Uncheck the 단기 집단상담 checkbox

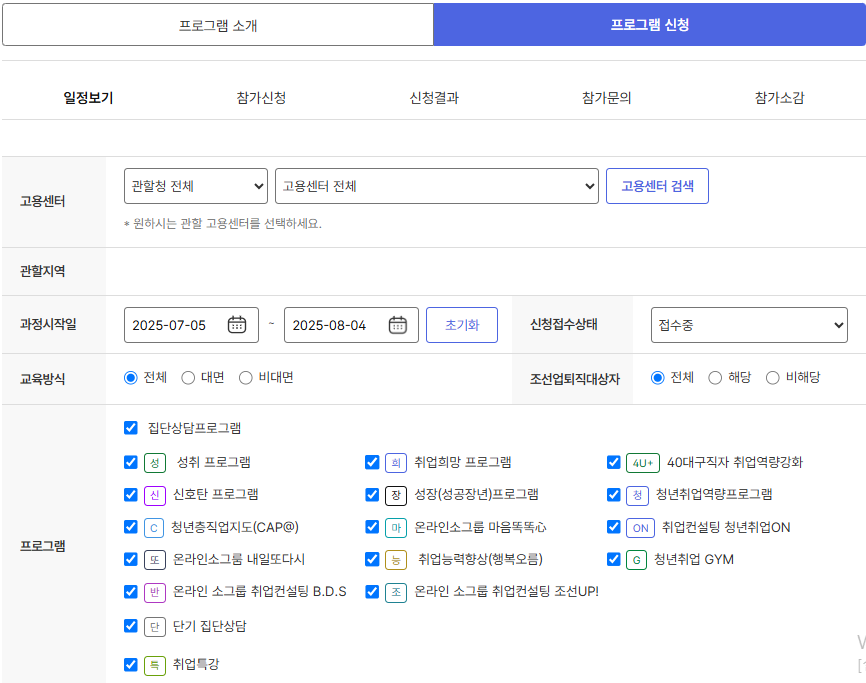131,626
